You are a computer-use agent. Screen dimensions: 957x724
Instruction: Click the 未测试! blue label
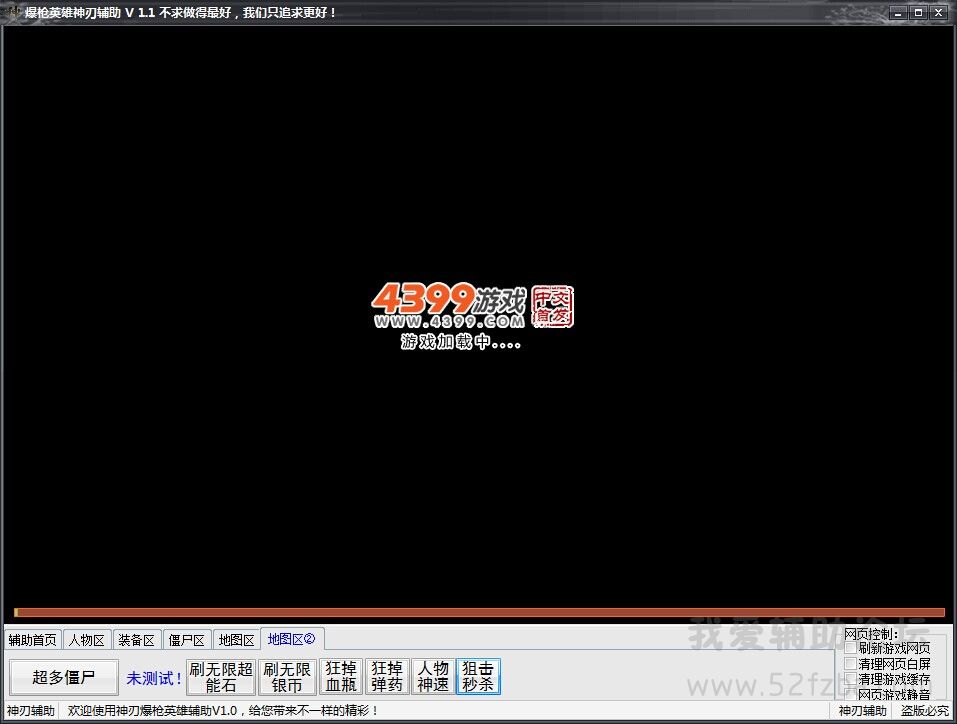[154, 678]
